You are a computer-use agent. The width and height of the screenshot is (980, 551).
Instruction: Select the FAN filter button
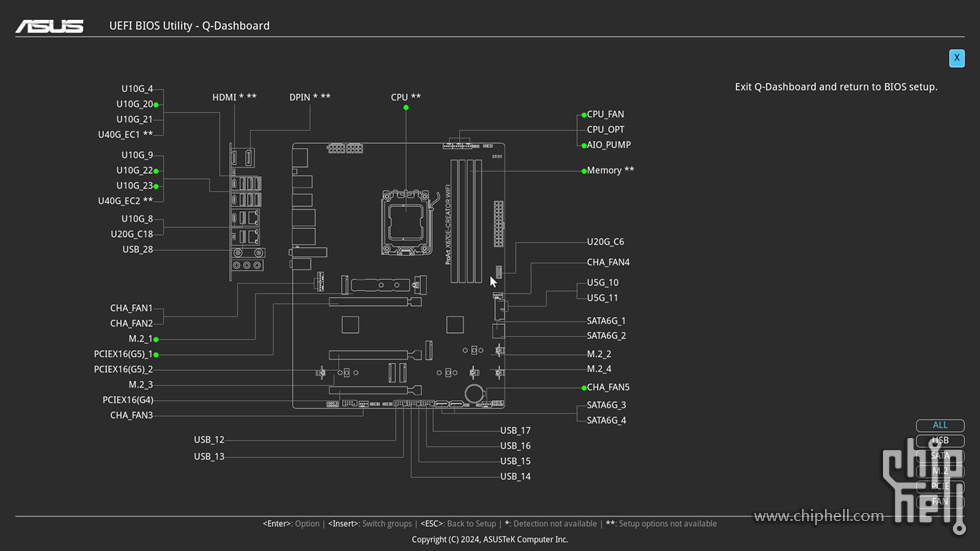click(939, 502)
